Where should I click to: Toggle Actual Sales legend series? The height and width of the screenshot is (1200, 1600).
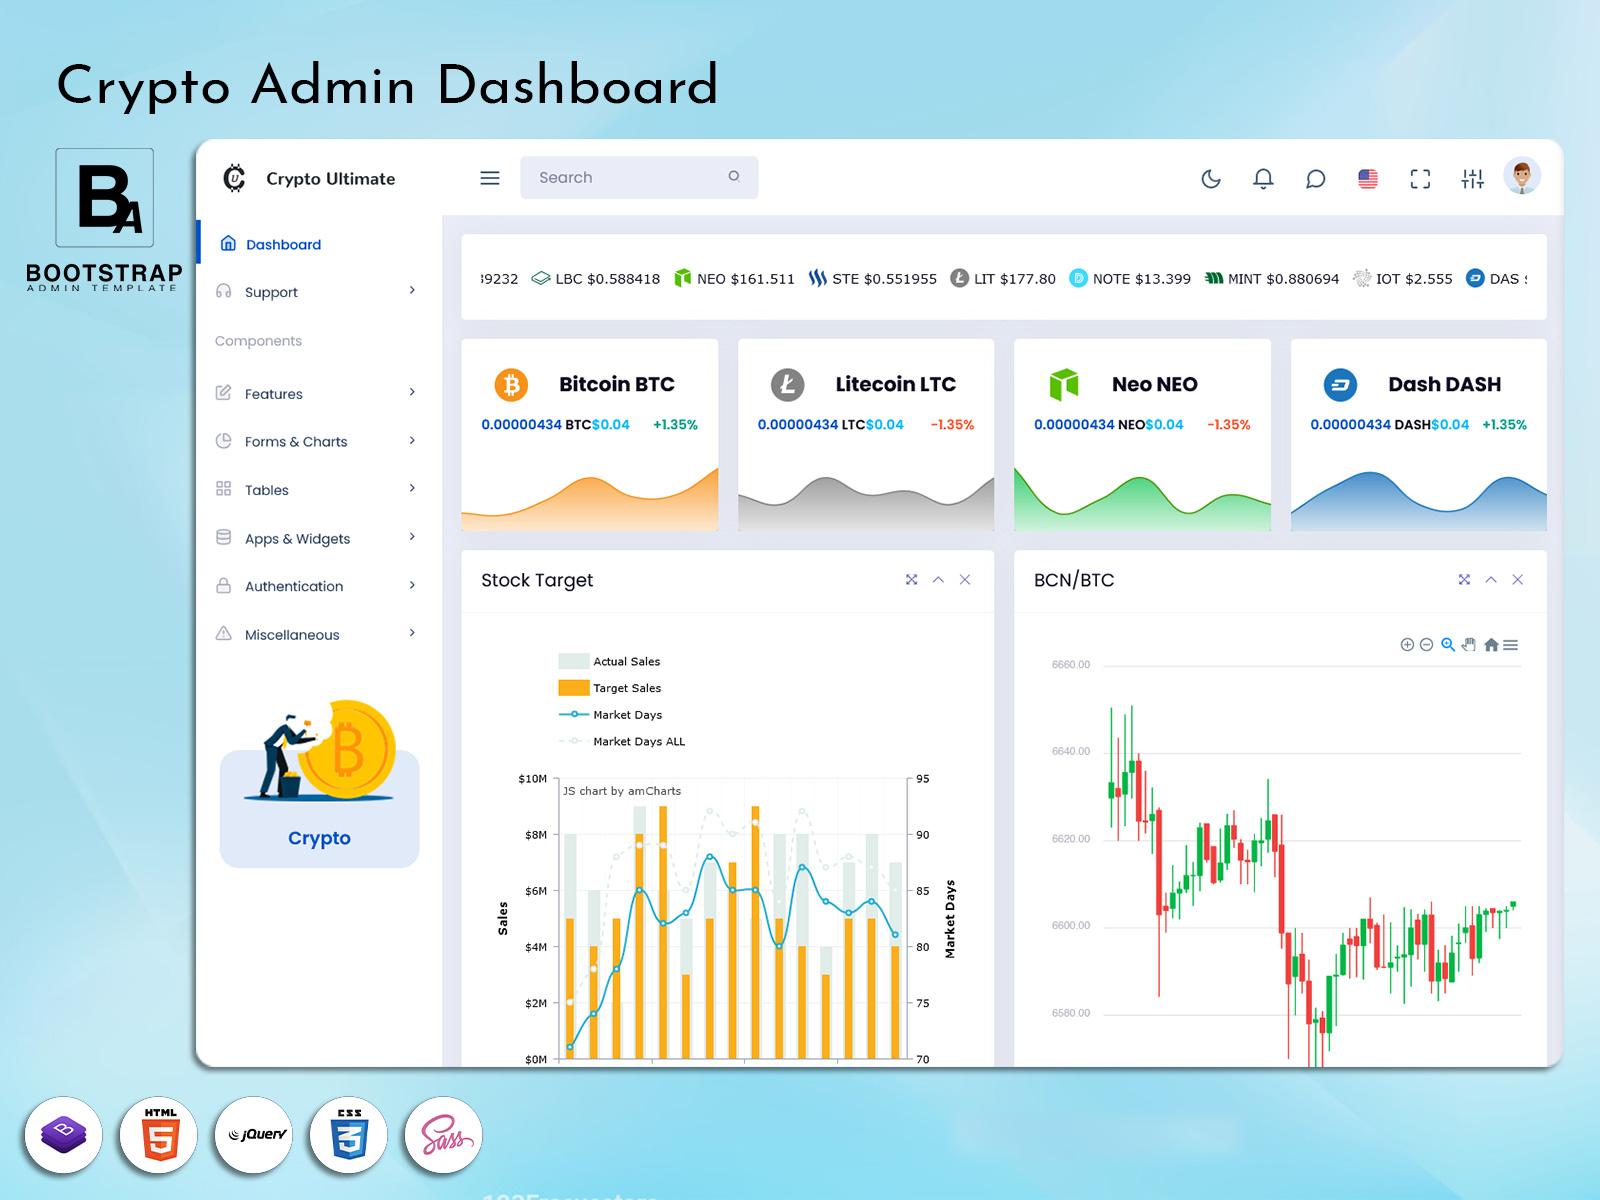[609, 661]
